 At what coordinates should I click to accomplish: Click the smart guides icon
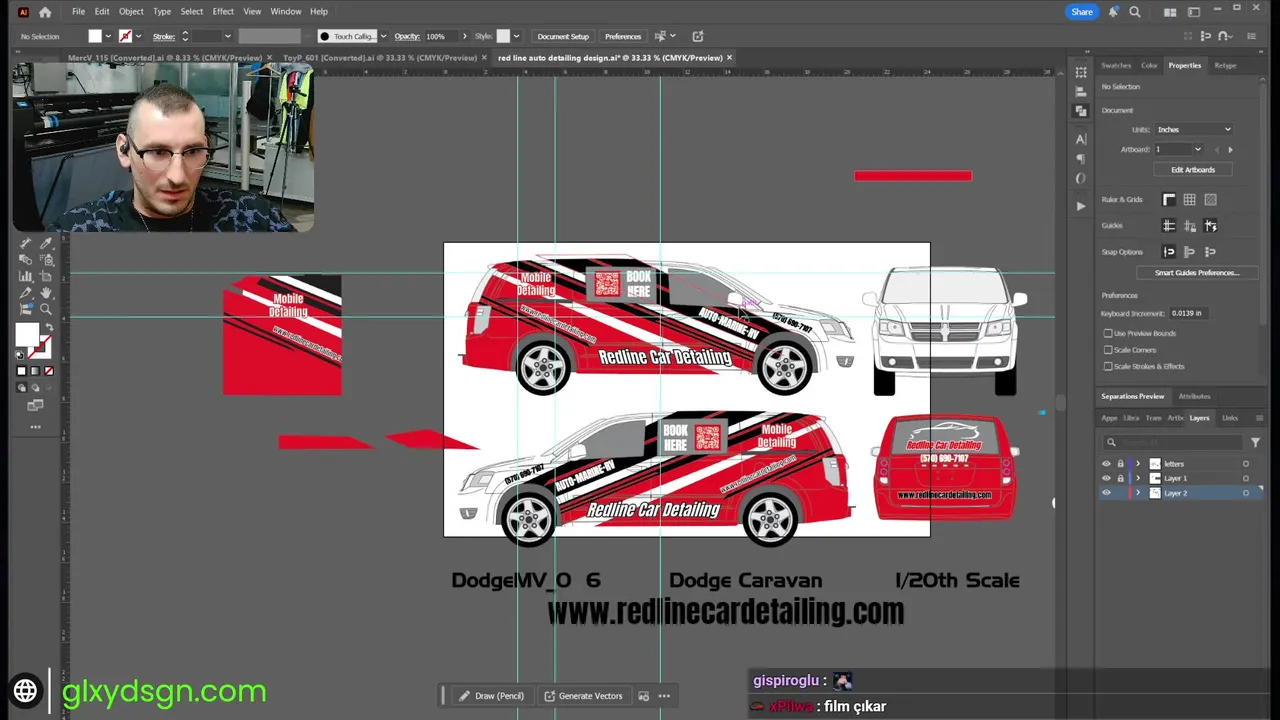pos(1210,226)
